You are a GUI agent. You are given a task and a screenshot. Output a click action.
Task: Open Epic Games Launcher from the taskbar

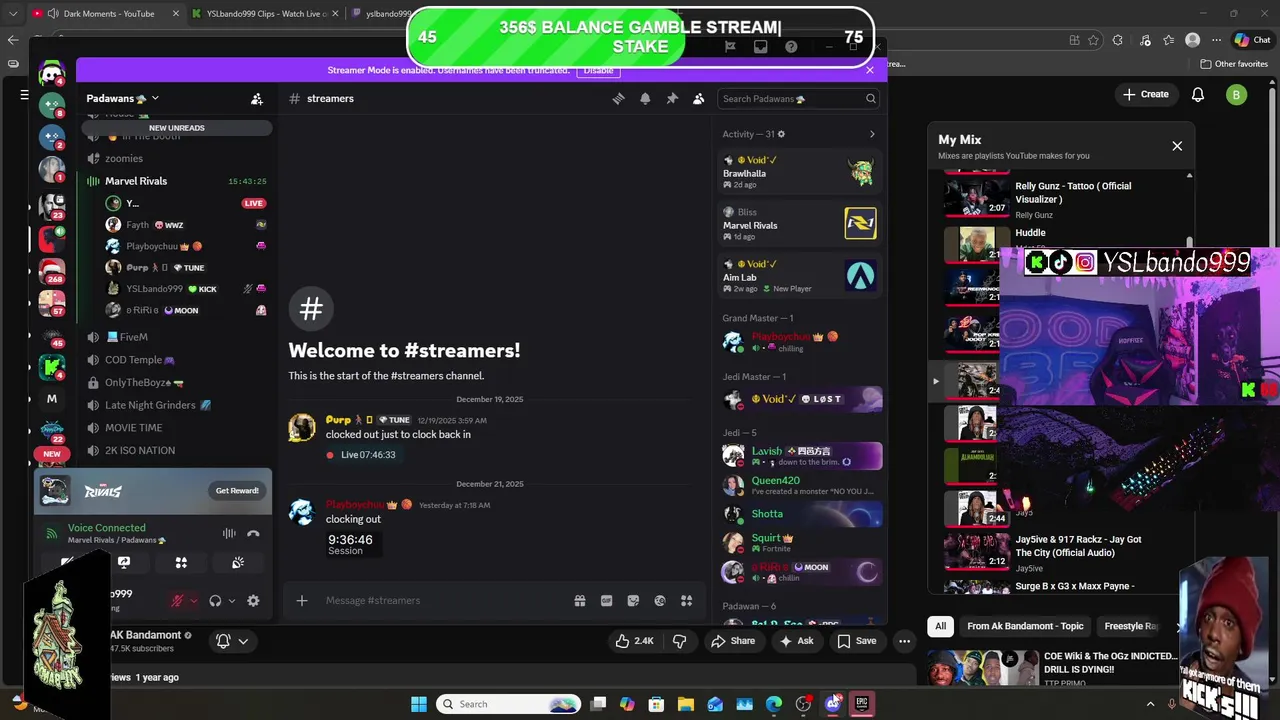(x=862, y=704)
